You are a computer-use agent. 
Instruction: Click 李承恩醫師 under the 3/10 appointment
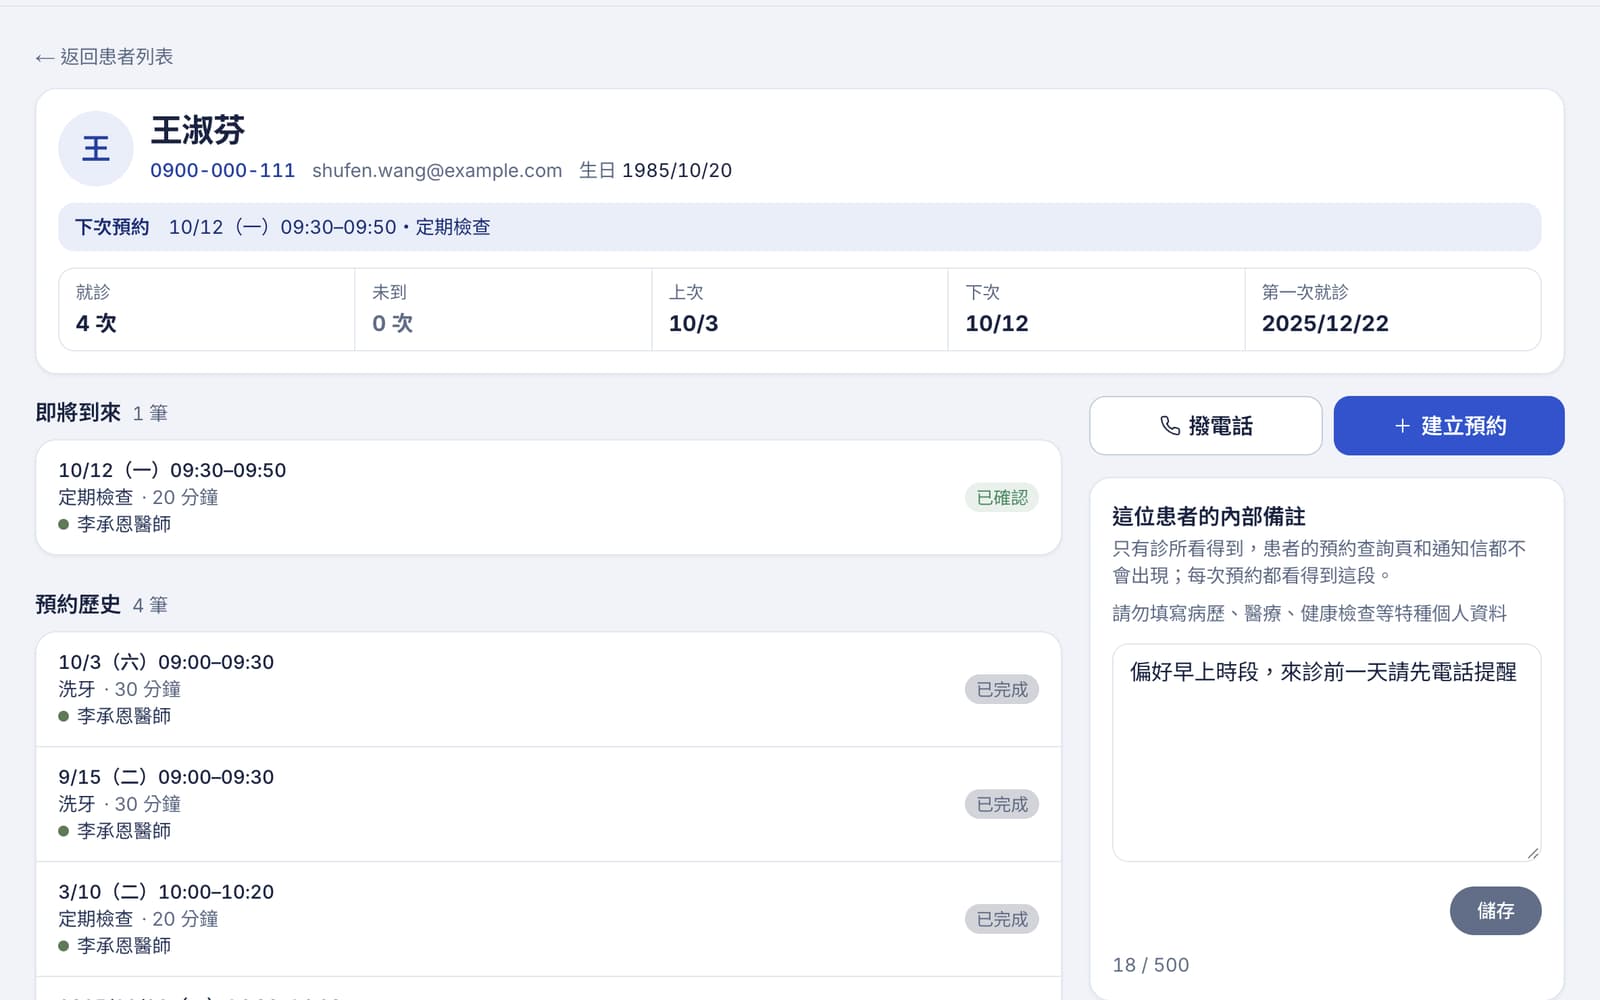(x=124, y=946)
